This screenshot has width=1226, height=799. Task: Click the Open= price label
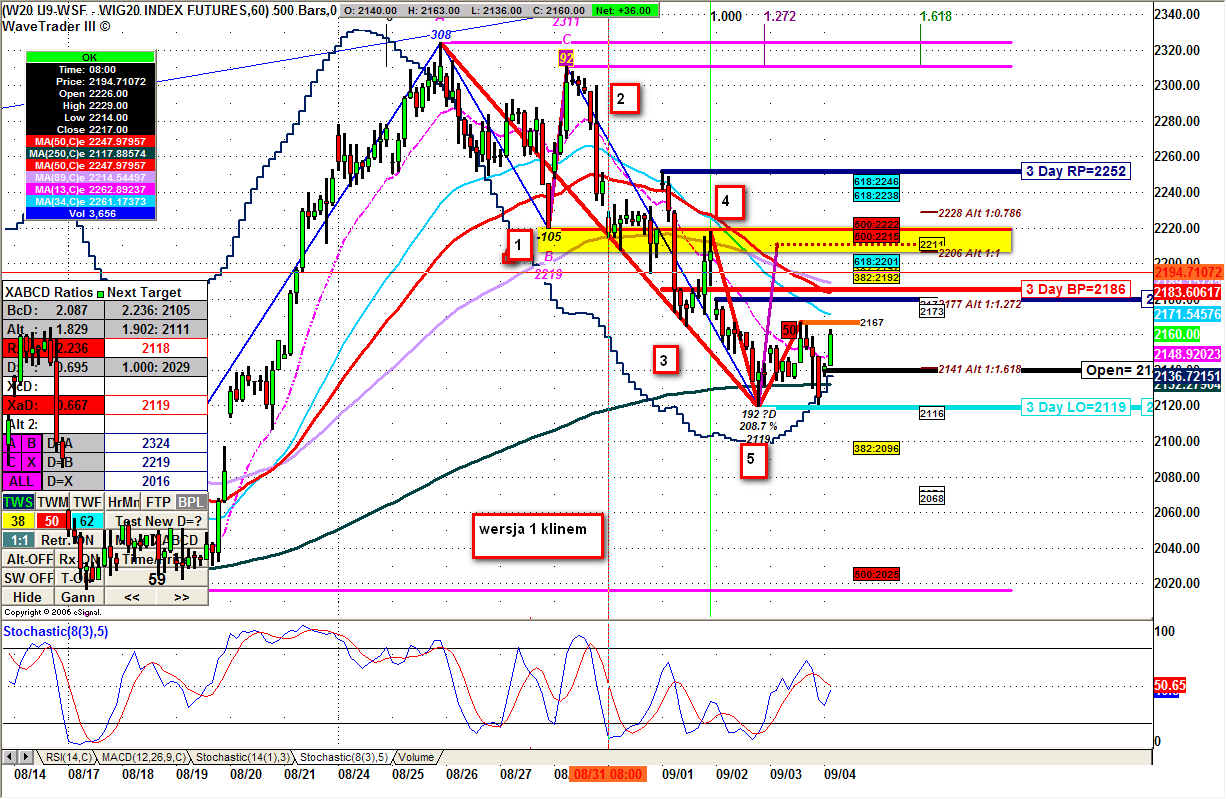pos(1116,370)
